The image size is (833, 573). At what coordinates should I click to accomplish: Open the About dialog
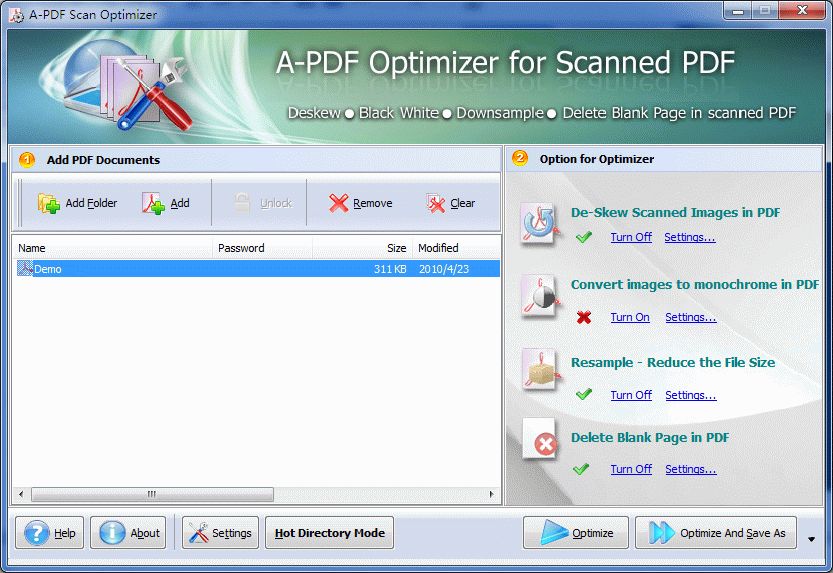pos(128,533)
